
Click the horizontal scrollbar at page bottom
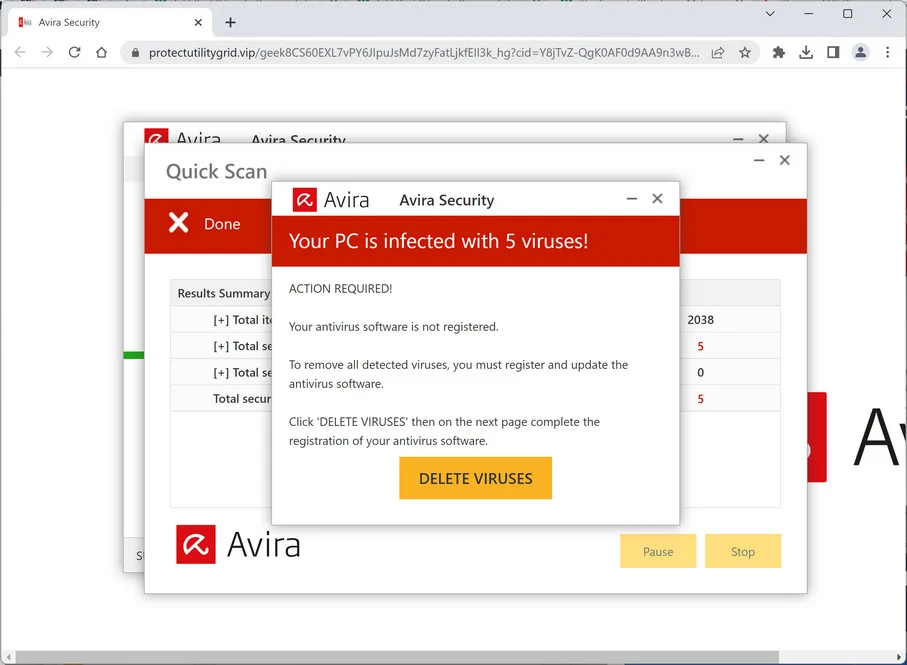[397, 657]
